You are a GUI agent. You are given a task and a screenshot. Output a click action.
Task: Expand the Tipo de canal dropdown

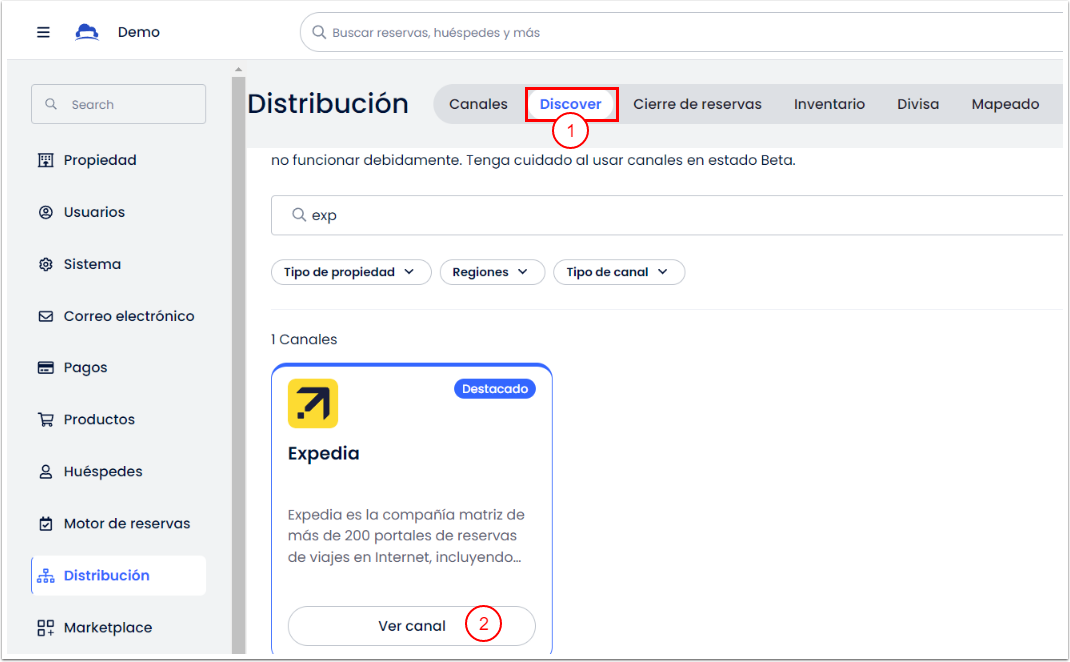tap(618, 272)
